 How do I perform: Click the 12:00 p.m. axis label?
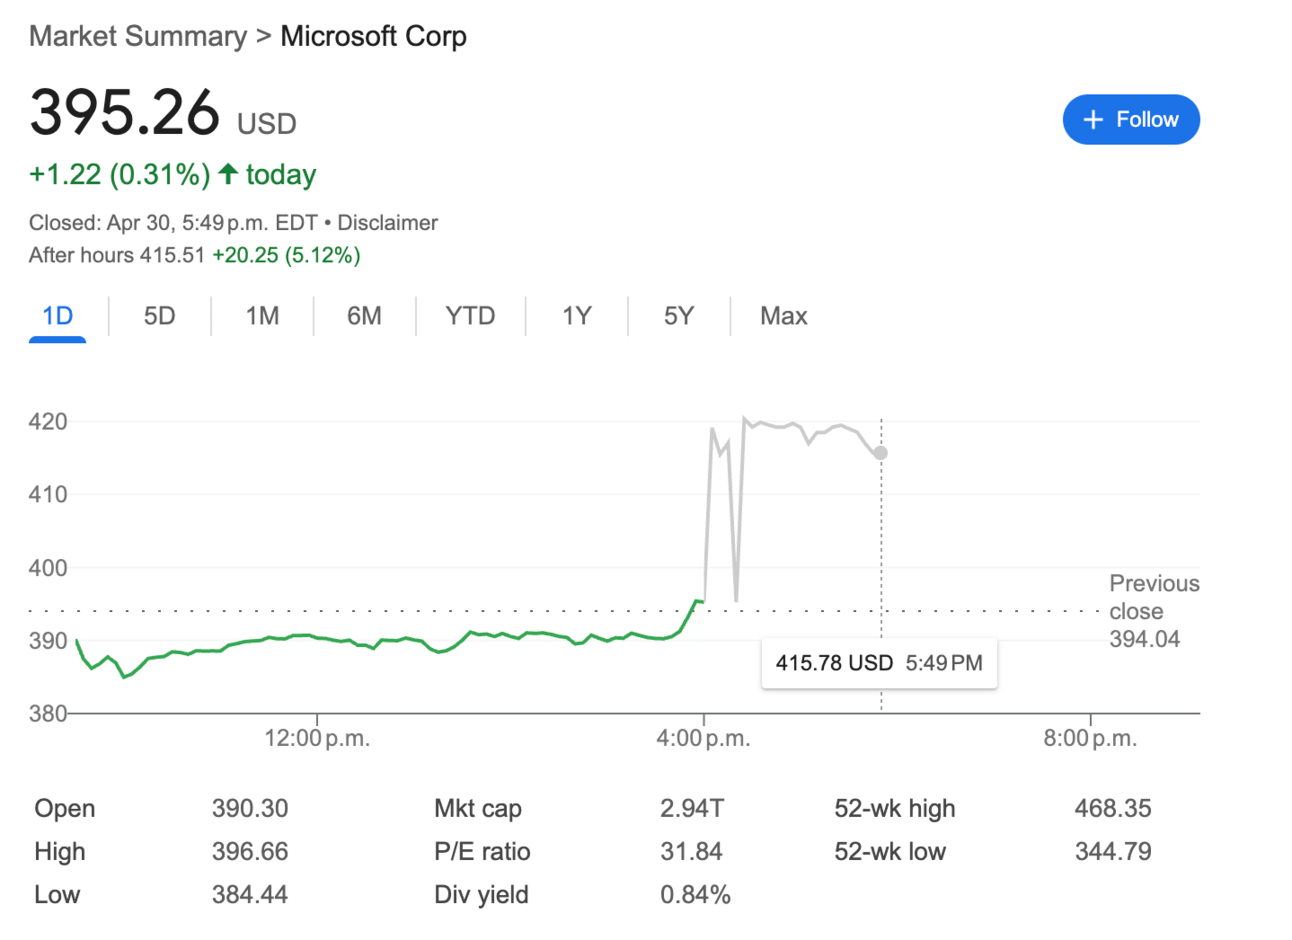point(317,739)
